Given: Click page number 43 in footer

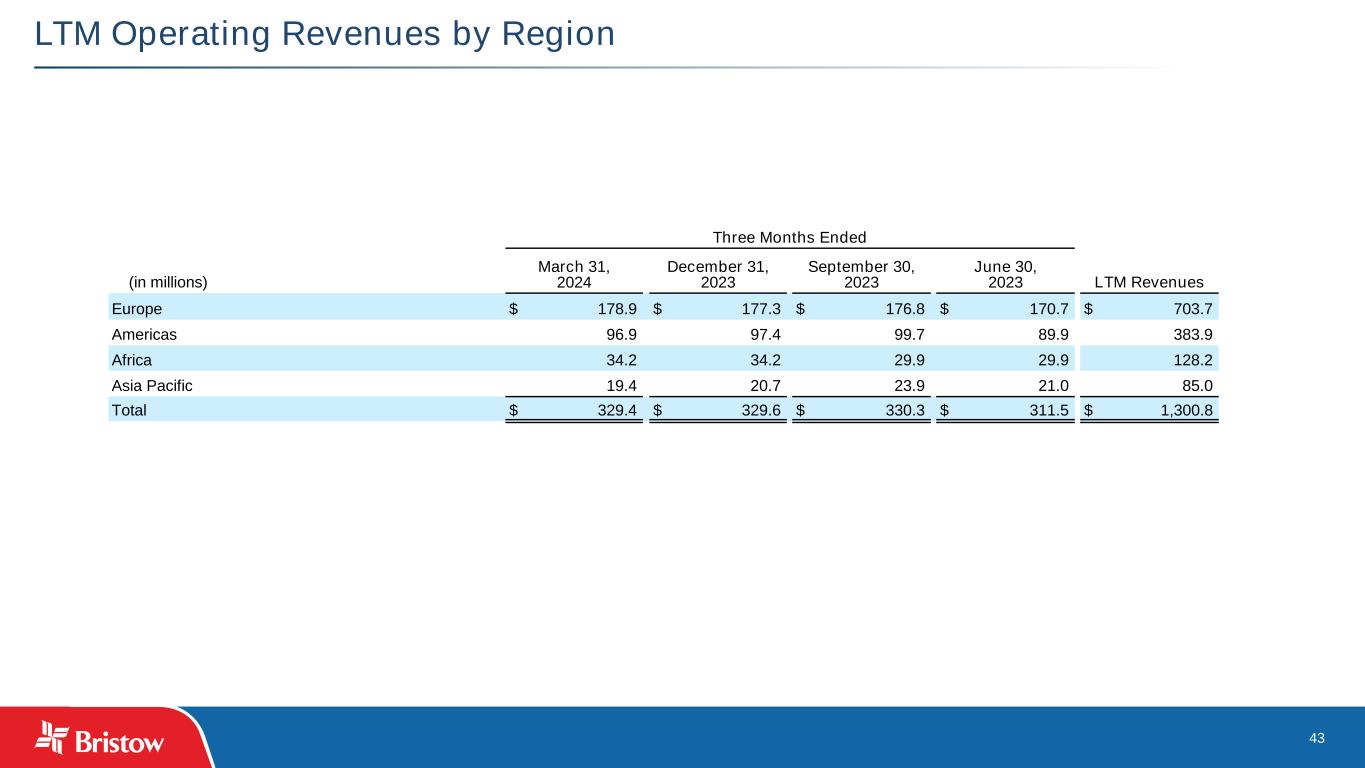Looking at the screenshot, I should (1316, 738).
